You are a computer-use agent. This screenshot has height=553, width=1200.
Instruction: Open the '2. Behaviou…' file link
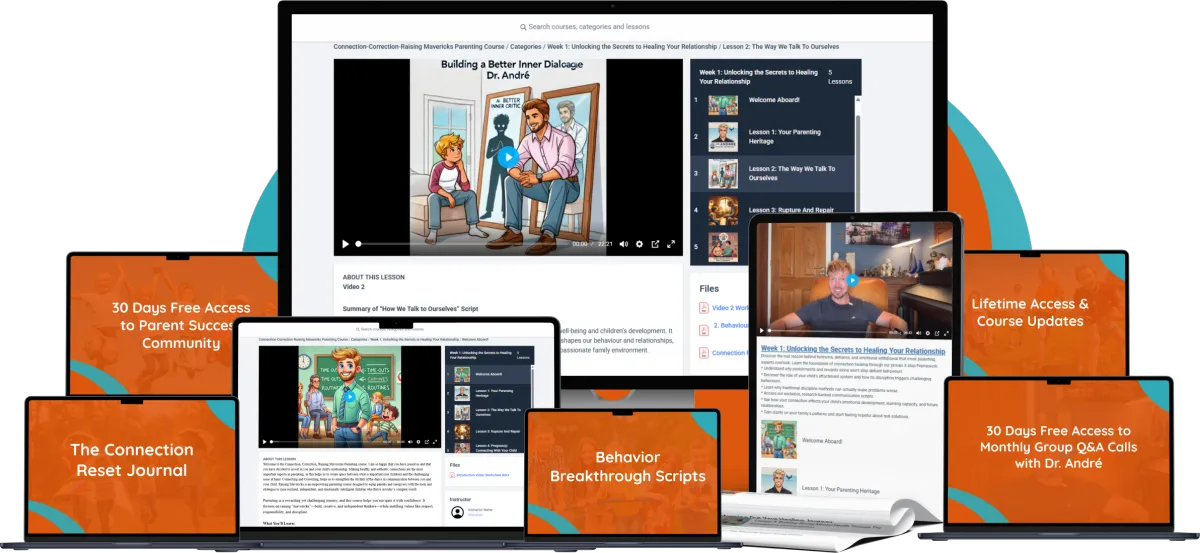[731, 326]
